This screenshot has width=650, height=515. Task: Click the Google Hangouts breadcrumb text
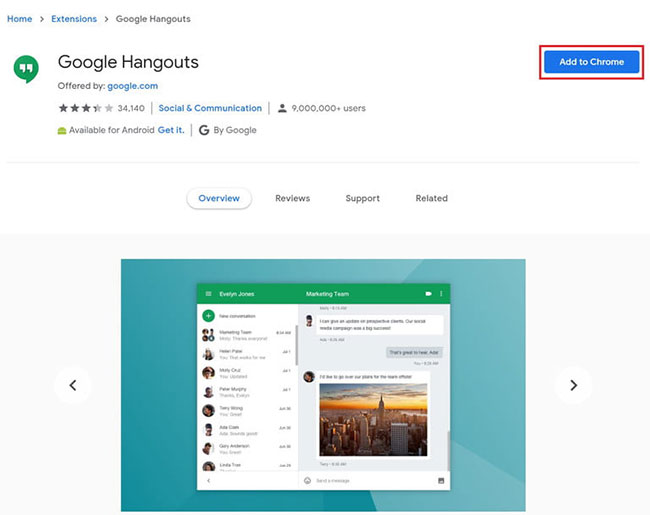153,19
